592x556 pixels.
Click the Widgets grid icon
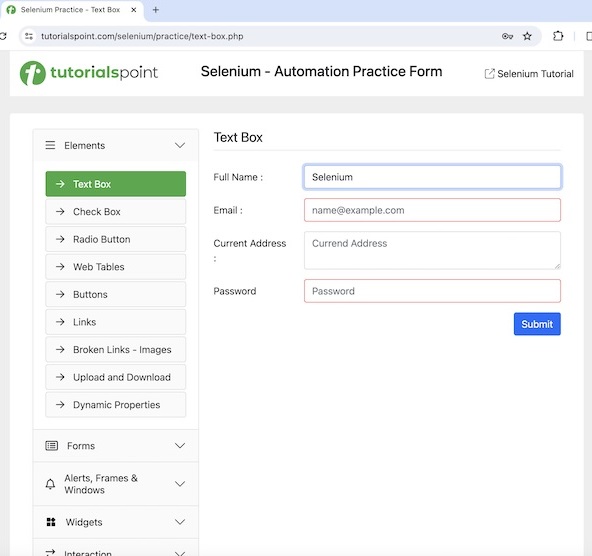coord(51,522)
